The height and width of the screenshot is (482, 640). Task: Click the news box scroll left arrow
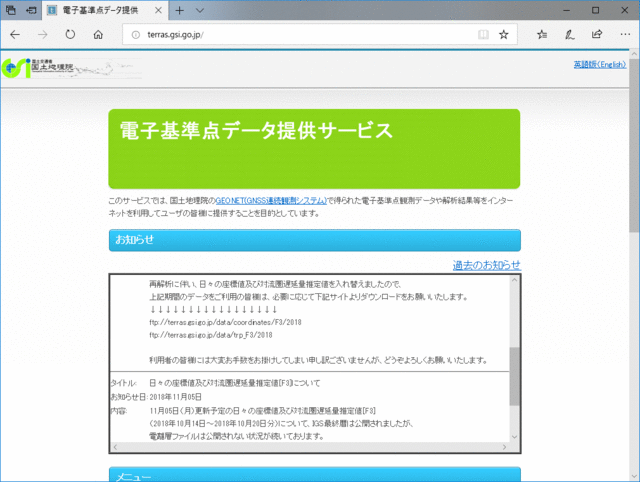115,447
